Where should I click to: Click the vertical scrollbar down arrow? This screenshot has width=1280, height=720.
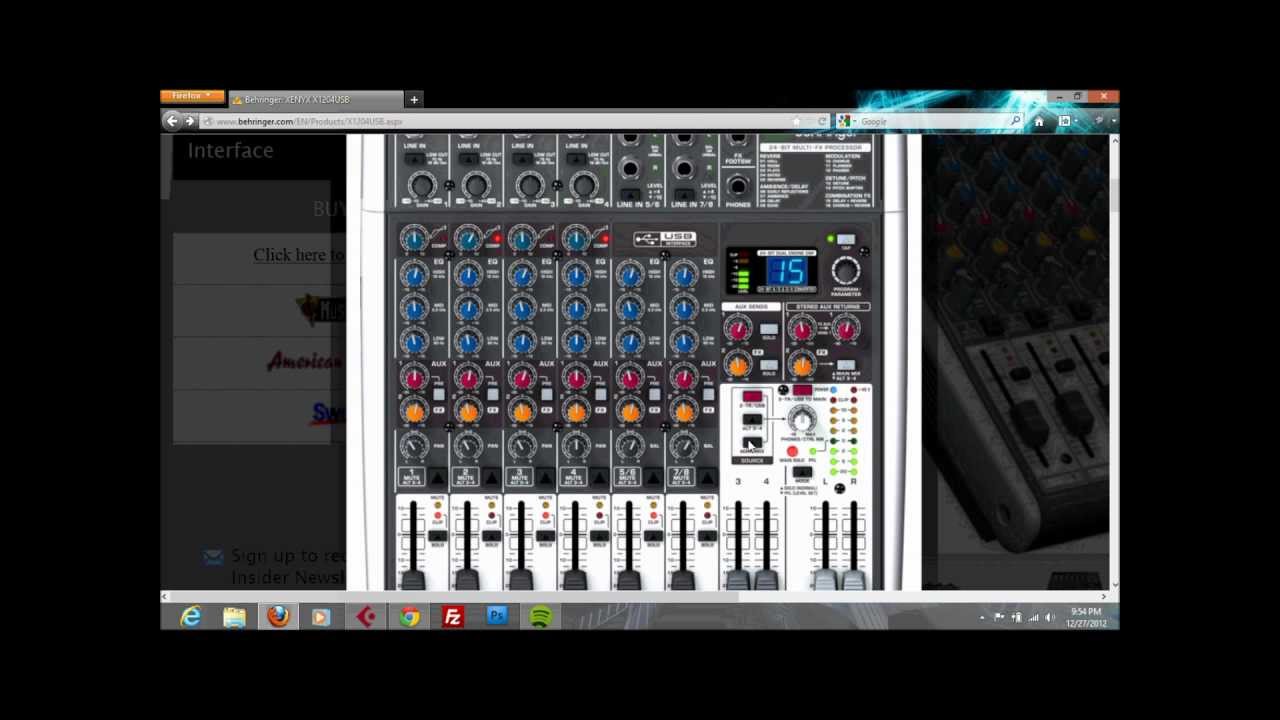(x=1115, y=584)
